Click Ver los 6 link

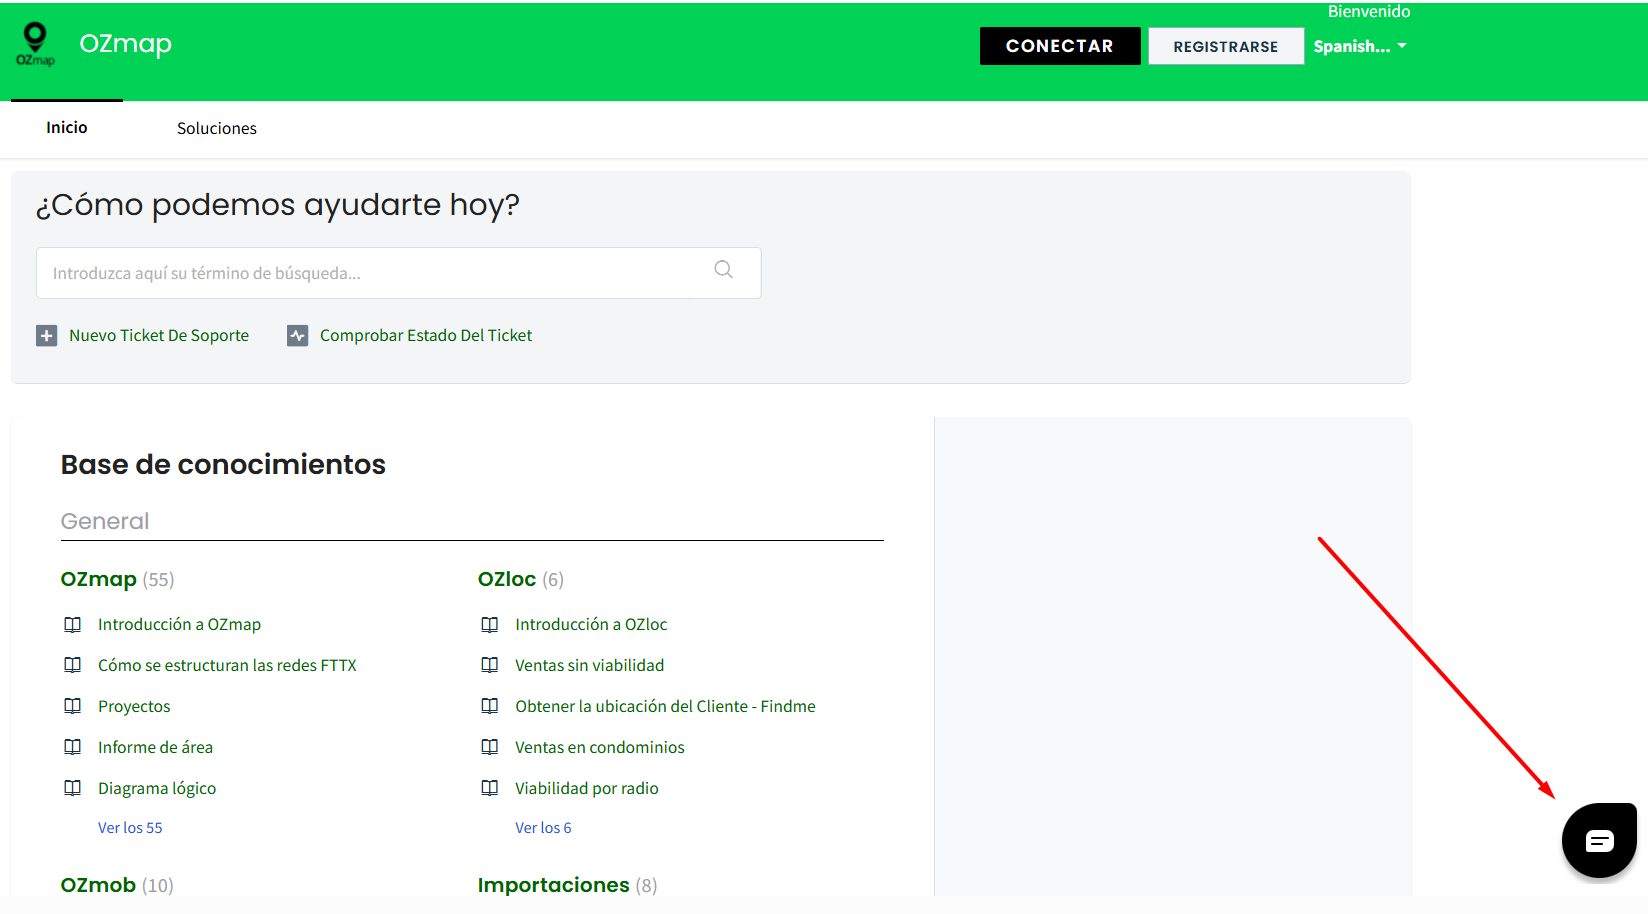tap(543, 828)
